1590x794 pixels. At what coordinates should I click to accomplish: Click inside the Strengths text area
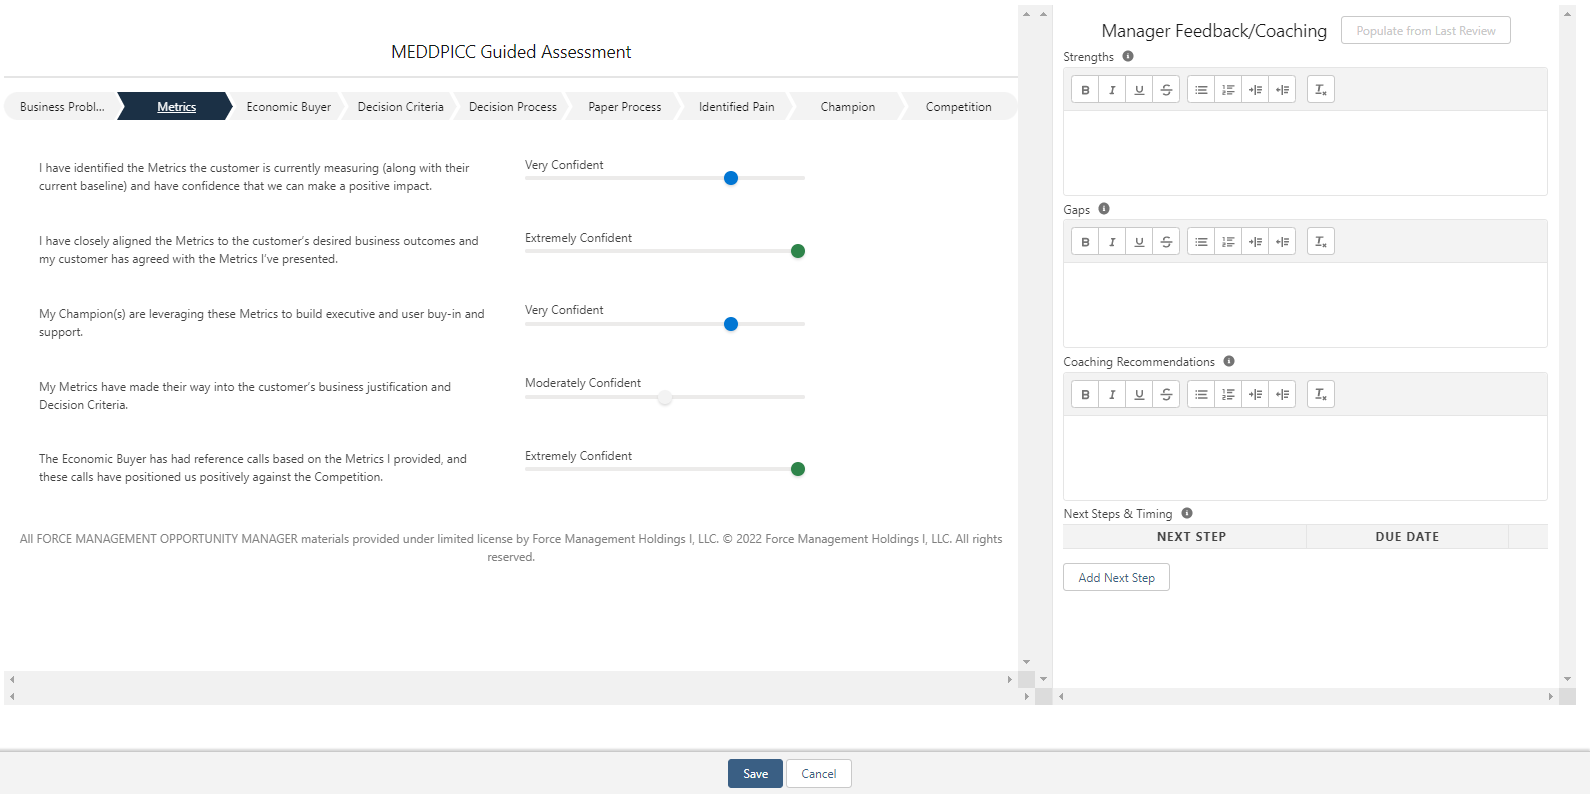pos(1305,152)
